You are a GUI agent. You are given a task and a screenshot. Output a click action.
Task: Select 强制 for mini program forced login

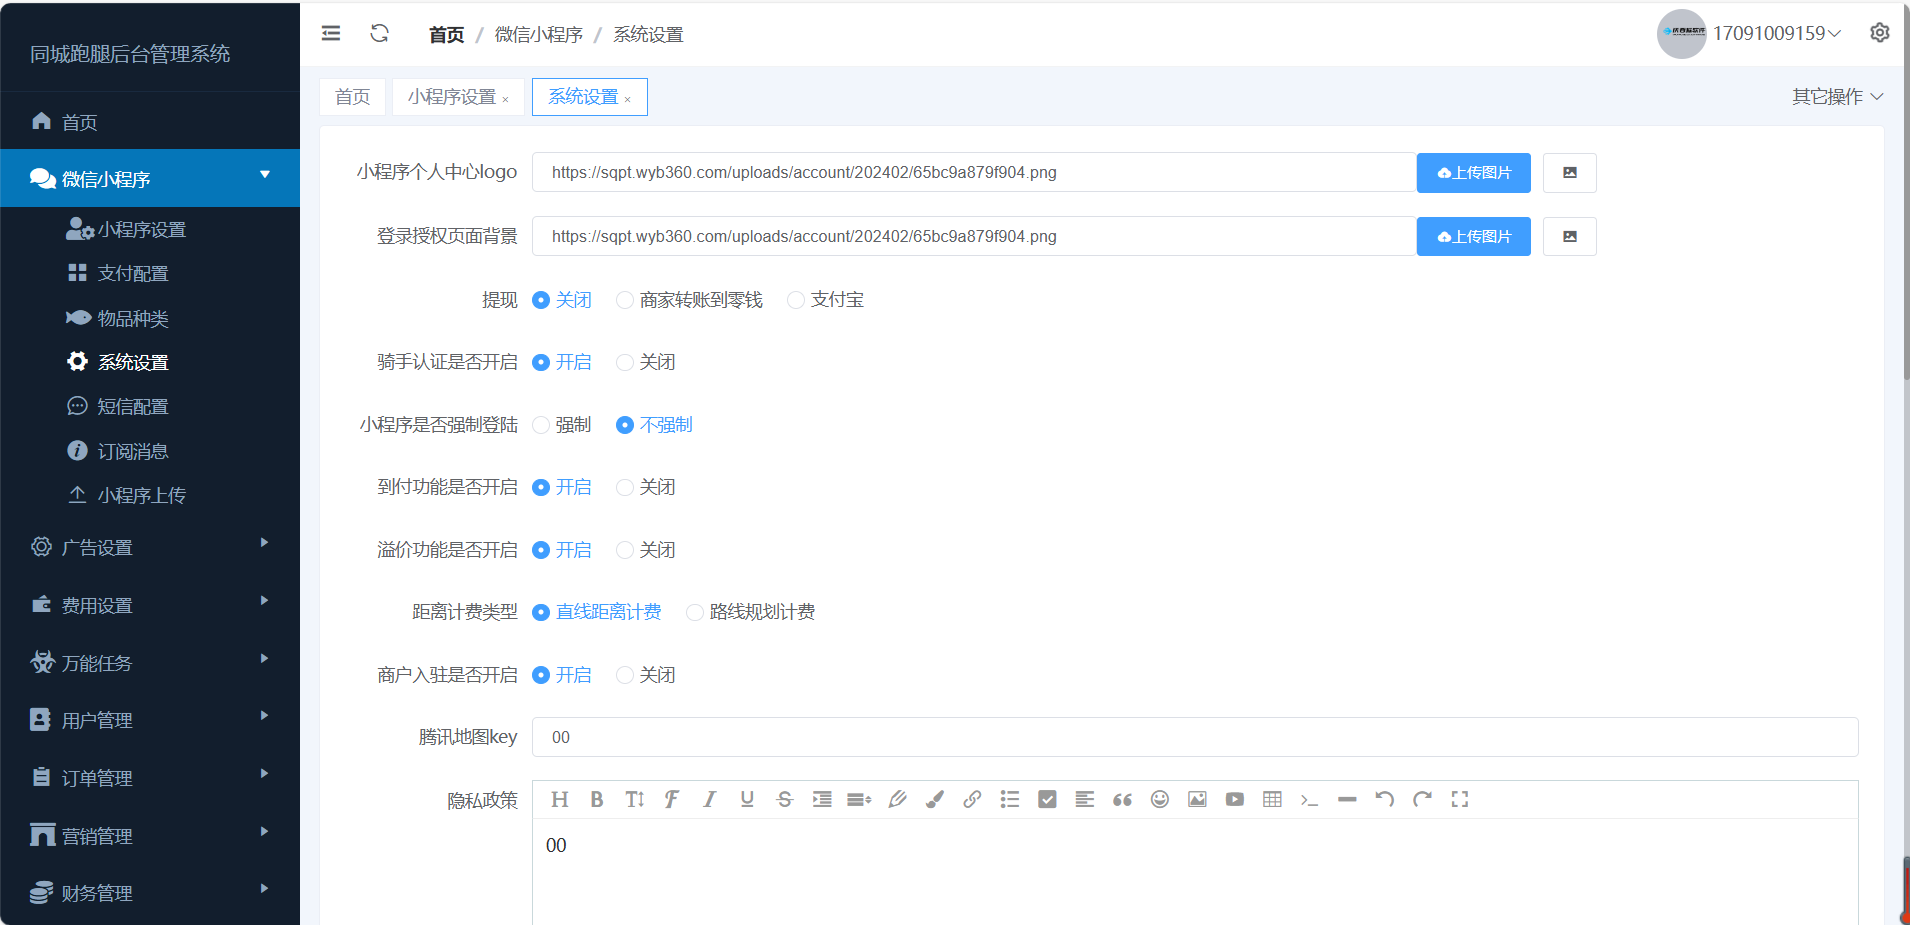pyautogui.click(x=541, y=425)
